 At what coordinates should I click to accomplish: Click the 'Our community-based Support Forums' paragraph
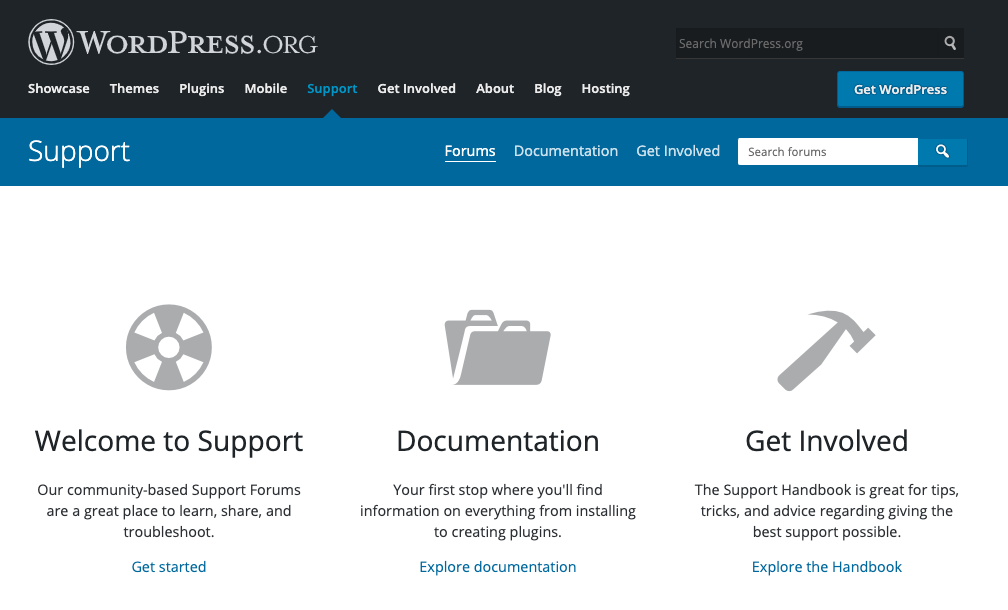(x=168, y=511)
